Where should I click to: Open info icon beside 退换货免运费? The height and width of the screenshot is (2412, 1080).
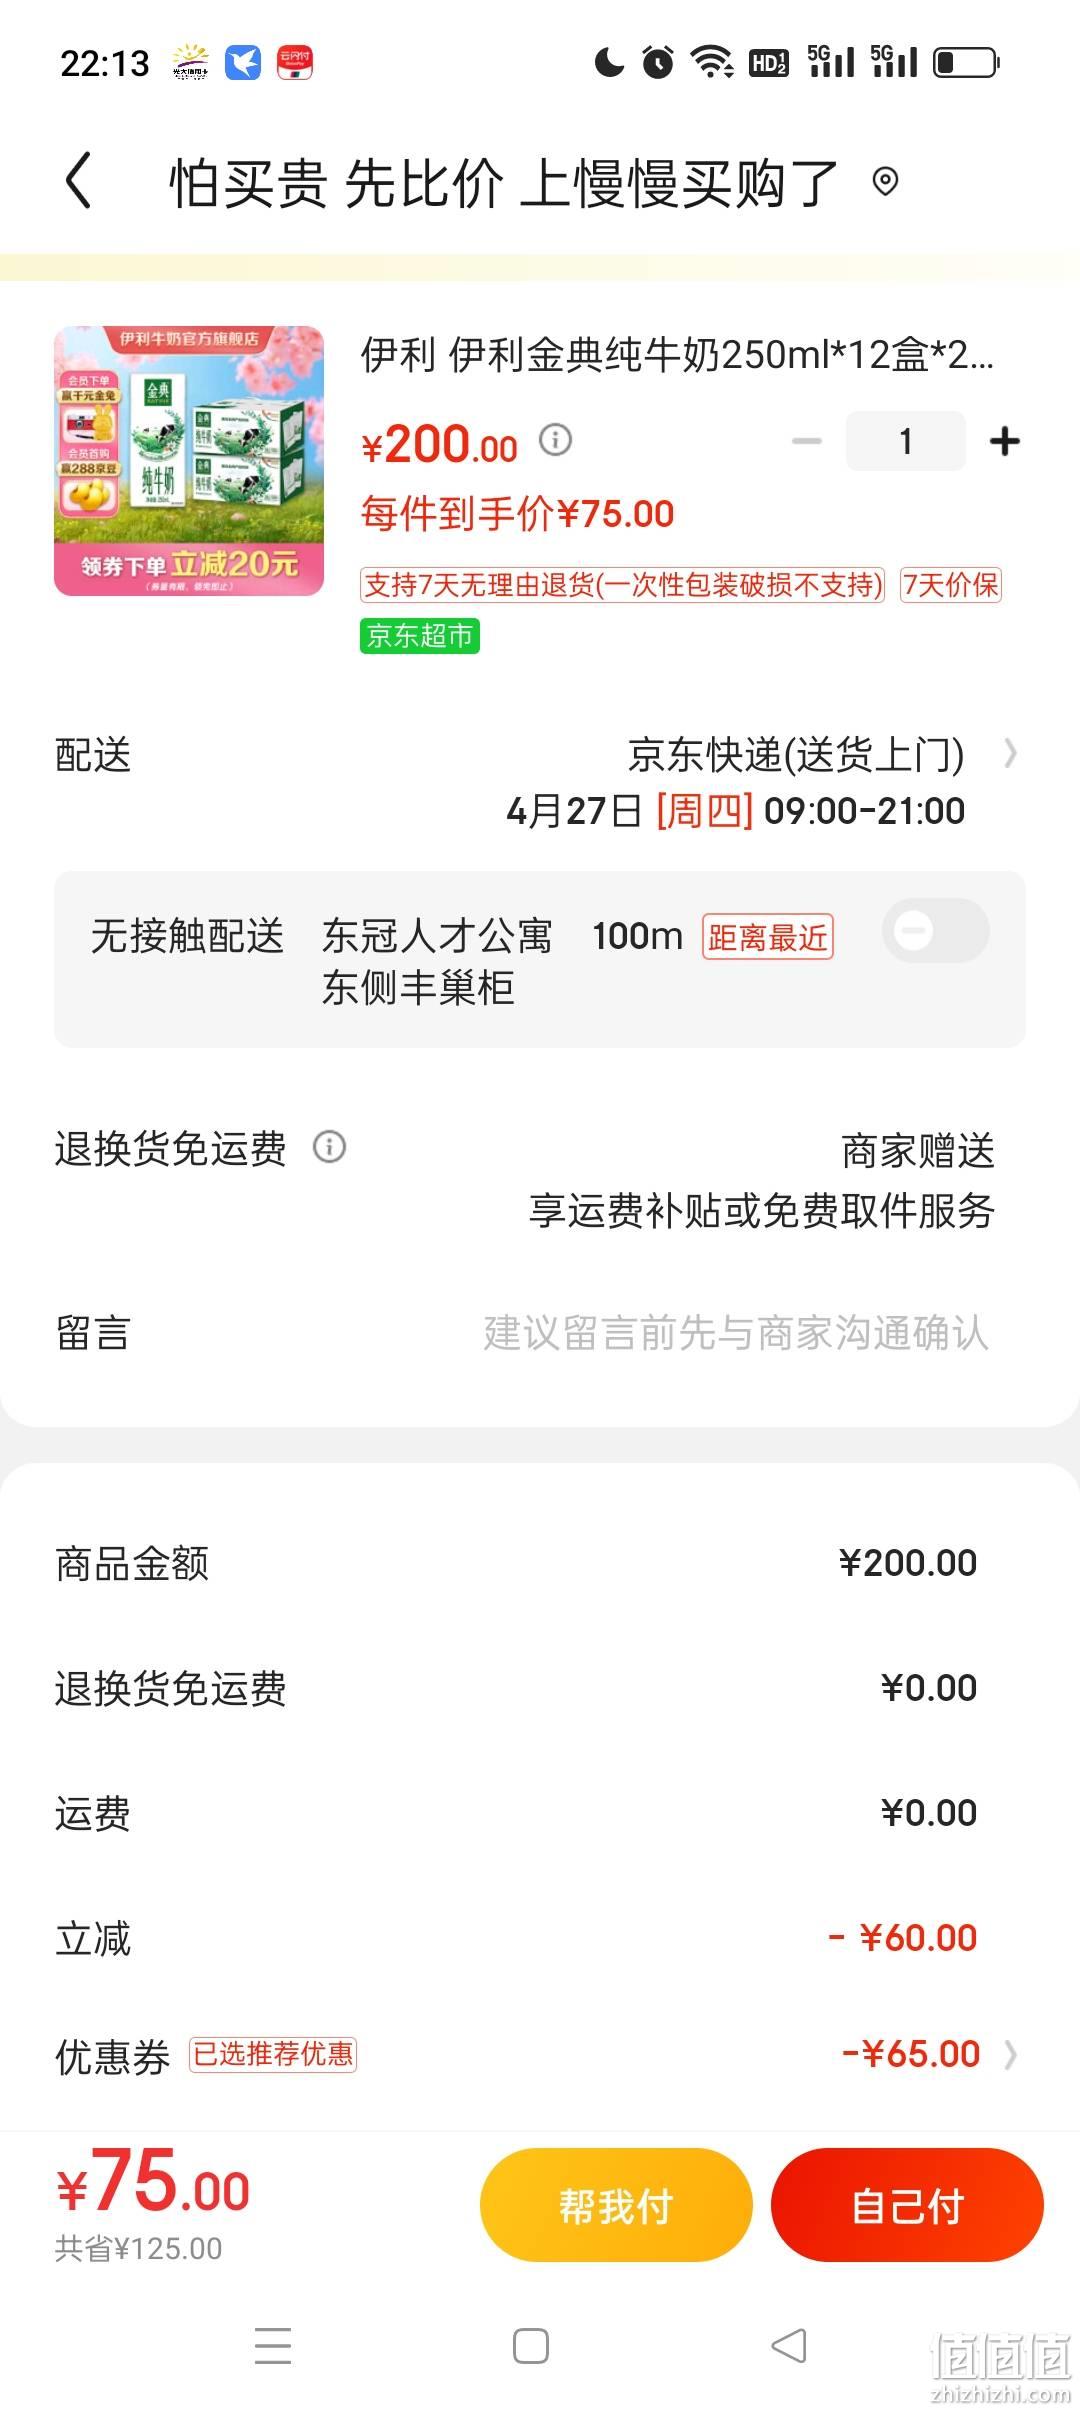[329, 1147]
